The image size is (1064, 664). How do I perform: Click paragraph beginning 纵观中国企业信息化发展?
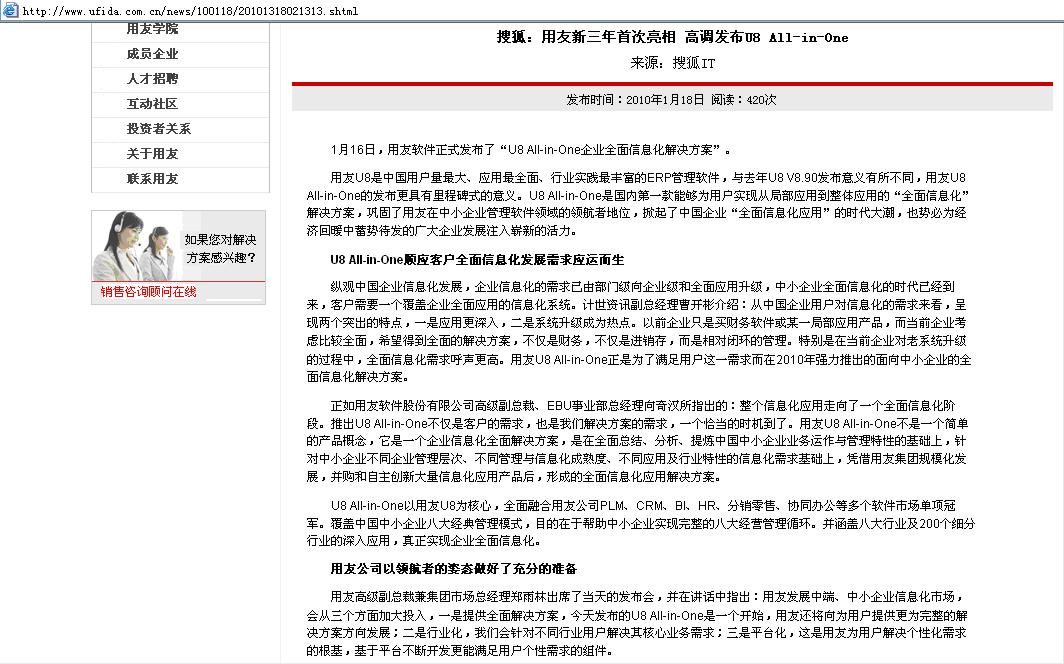[639, 332]
